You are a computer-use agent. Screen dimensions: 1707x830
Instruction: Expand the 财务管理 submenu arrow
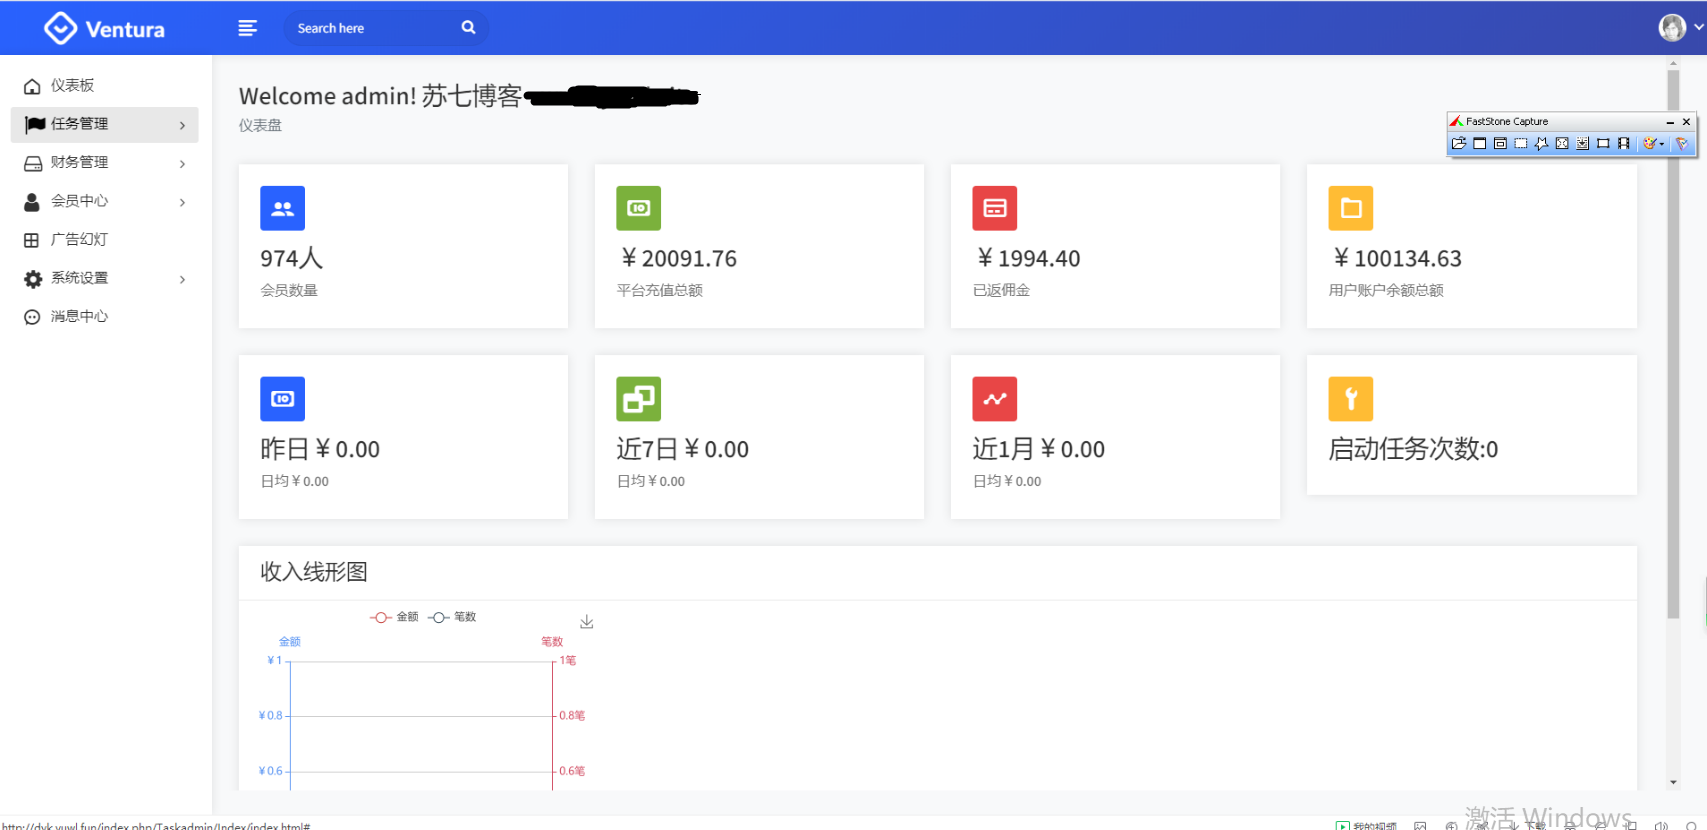point(182,163)
